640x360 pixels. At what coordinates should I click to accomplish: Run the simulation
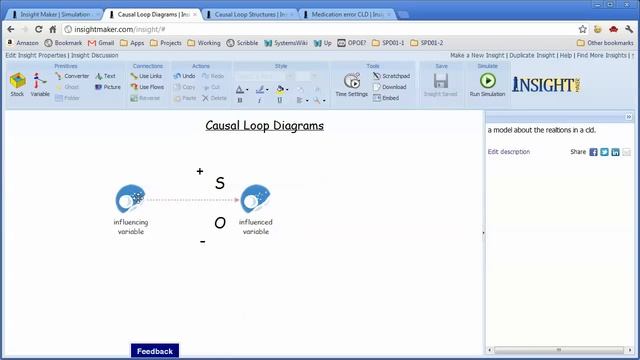(487, 84)
